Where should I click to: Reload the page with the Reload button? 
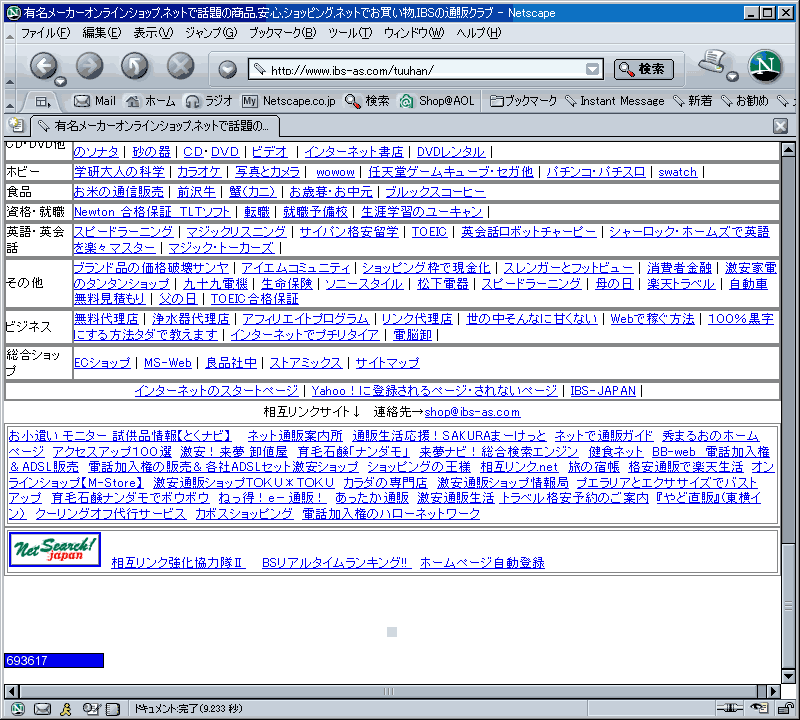tap(135, 66)
